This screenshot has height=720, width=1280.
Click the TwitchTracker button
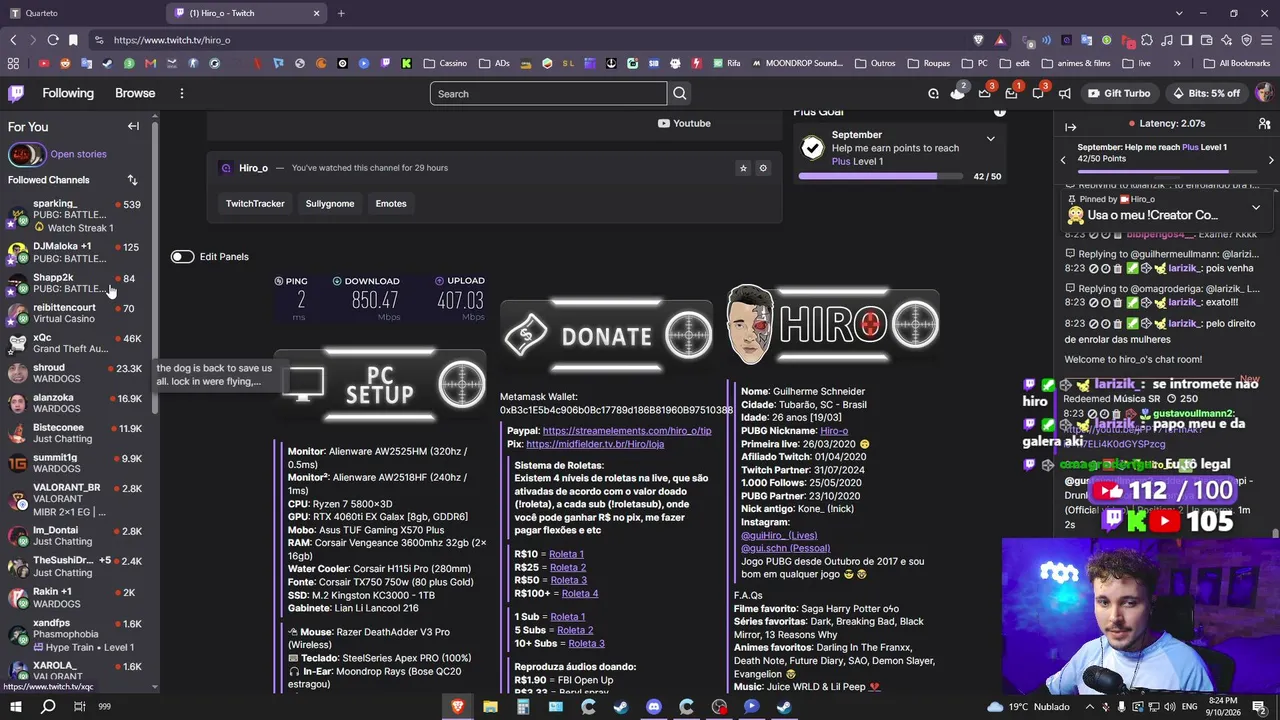click(255, 203)
